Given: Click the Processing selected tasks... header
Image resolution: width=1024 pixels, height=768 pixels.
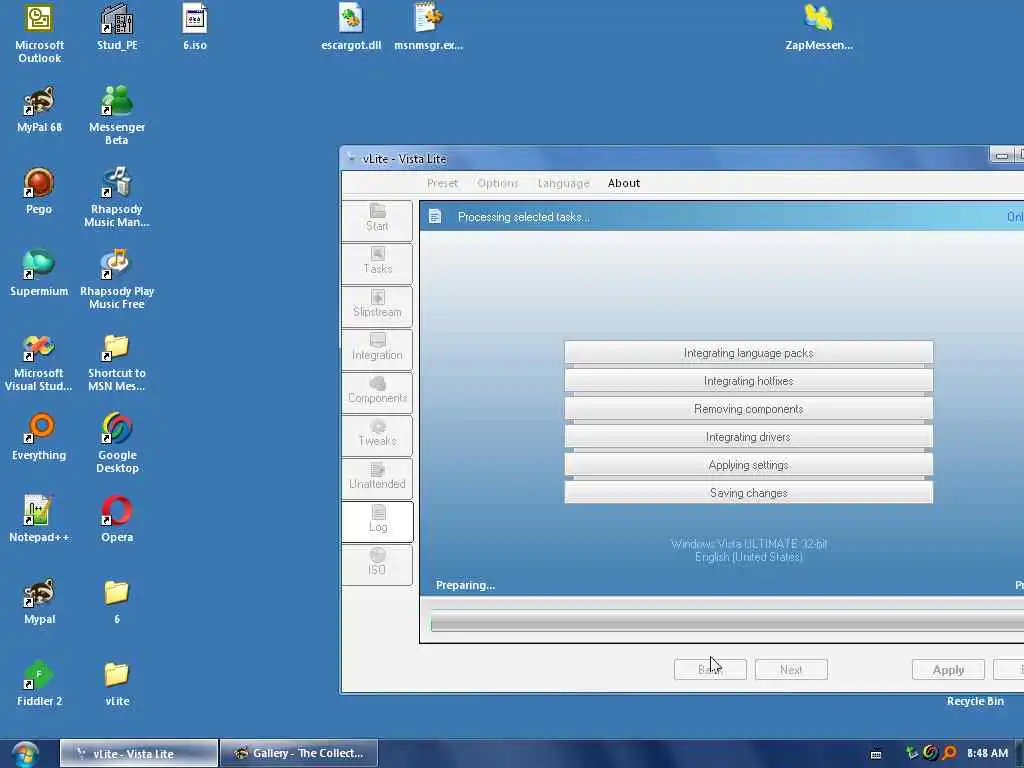Looking at the screenshot, I should [x=523, y=217].
